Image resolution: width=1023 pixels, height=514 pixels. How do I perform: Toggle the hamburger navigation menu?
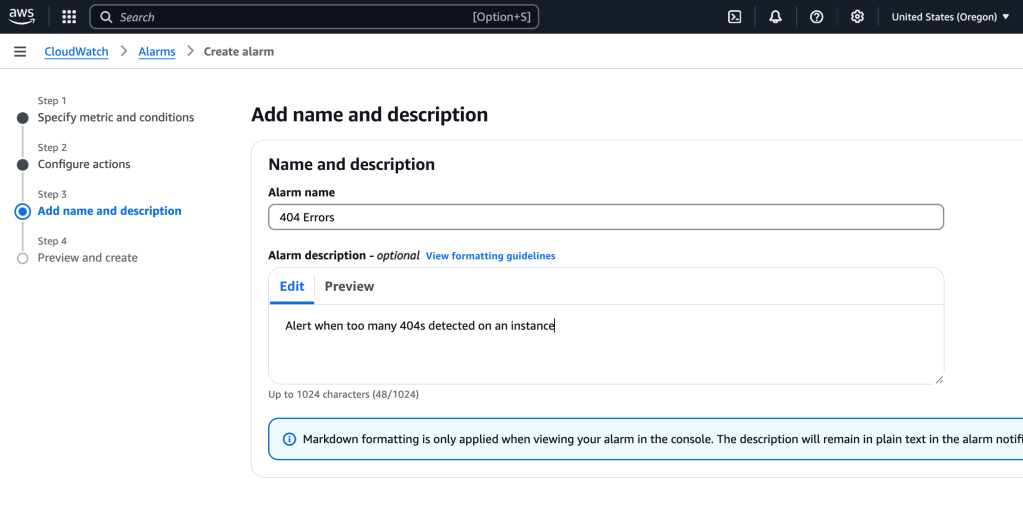click(20, 52)
